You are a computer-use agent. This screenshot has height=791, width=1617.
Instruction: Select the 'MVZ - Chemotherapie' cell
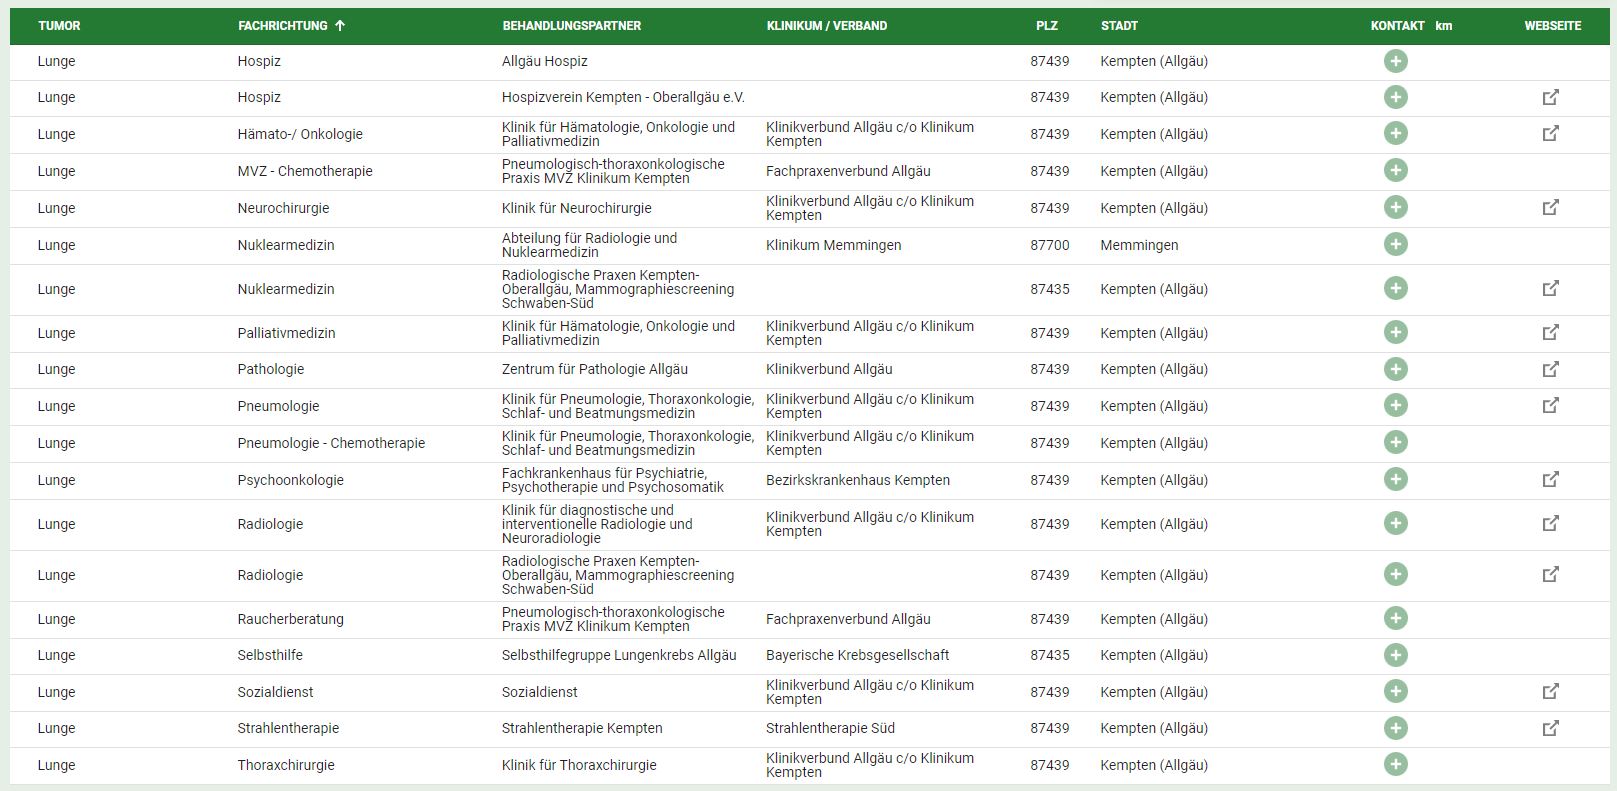304,171
